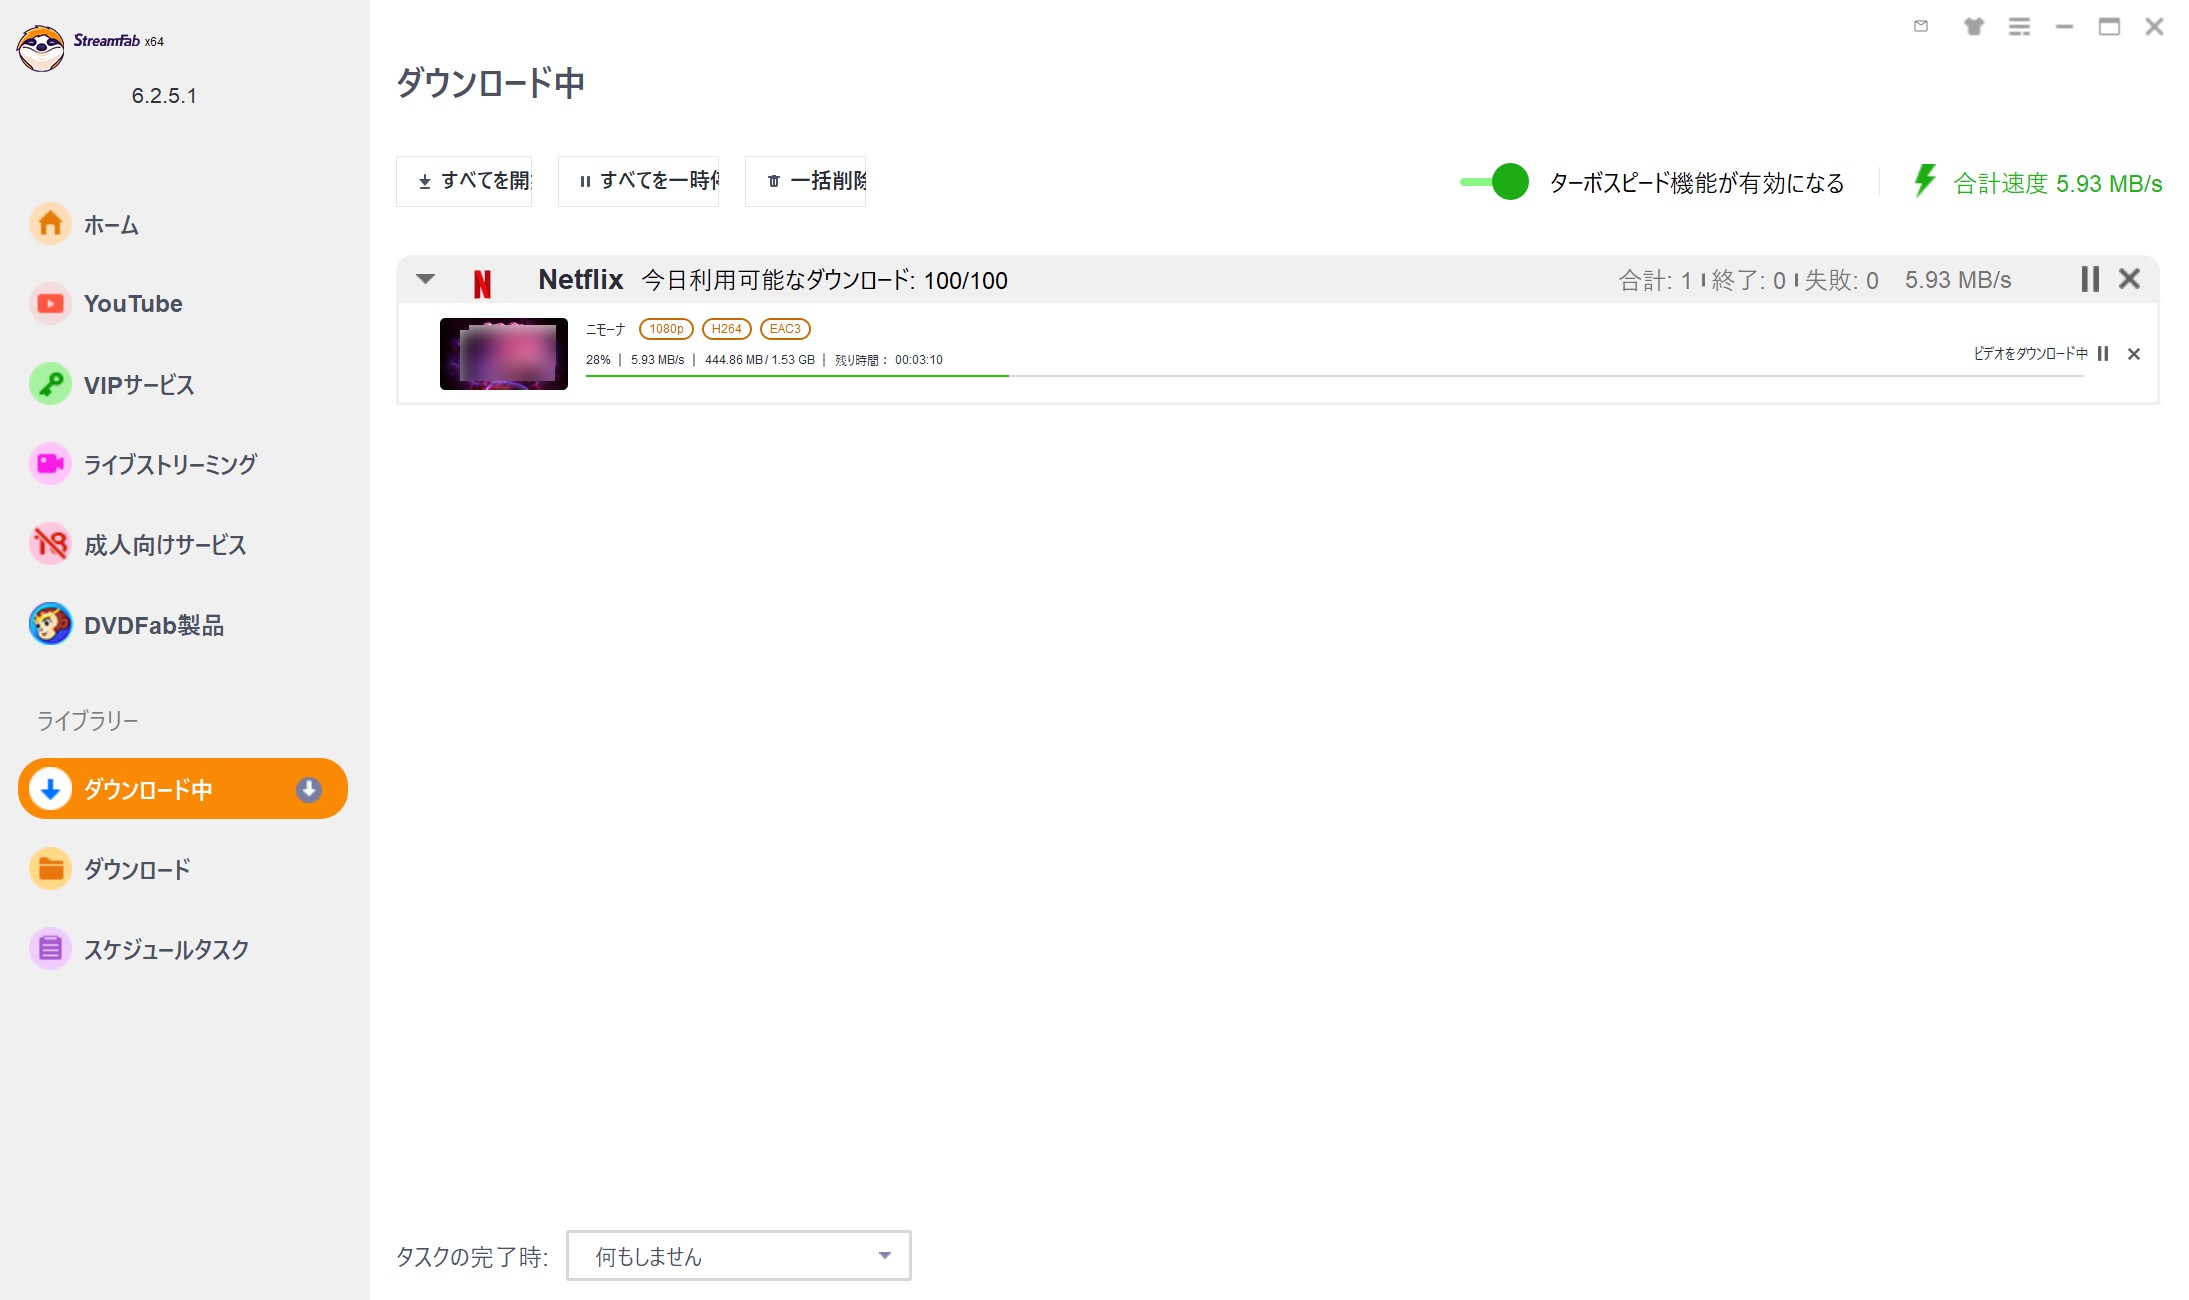2189x1300 pixels.
Task: Pause the ニモーナ video download
Action: 2103,354
